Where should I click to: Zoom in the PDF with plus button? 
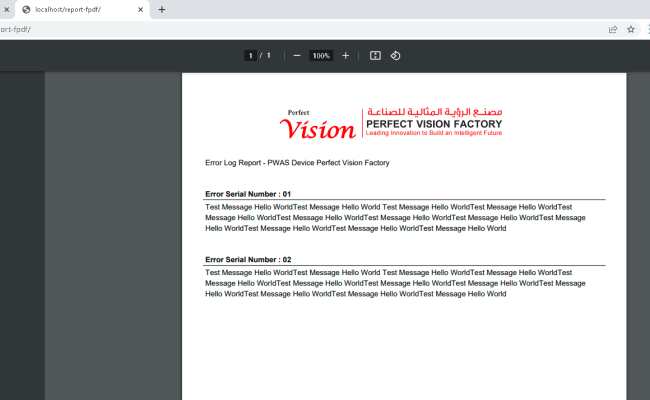[x=345, y=56]
